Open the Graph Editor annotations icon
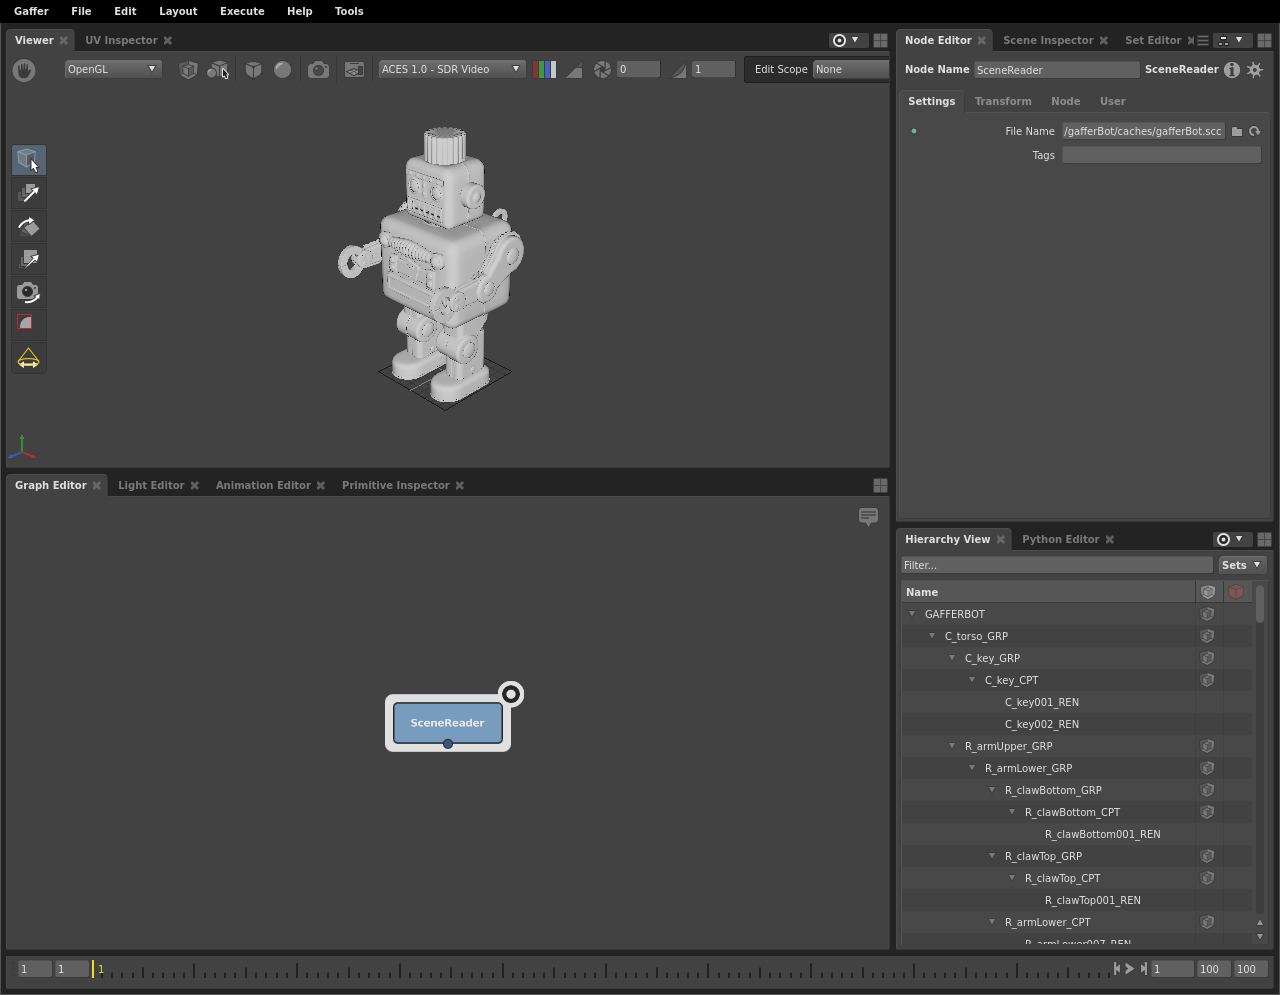 pos(868,516)
